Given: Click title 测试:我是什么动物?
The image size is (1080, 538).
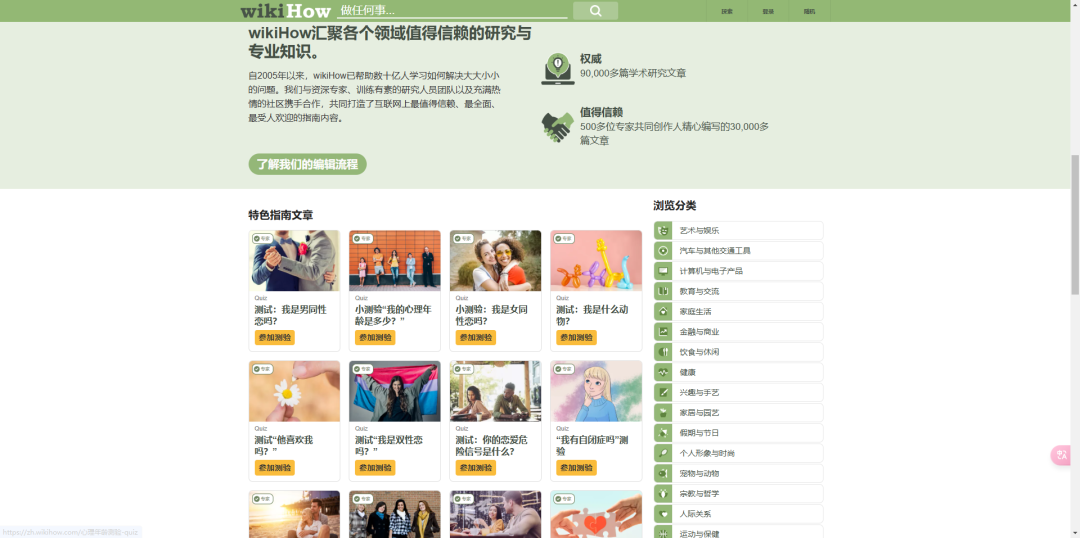Looking at the screenshot, I should click(592, 315).
